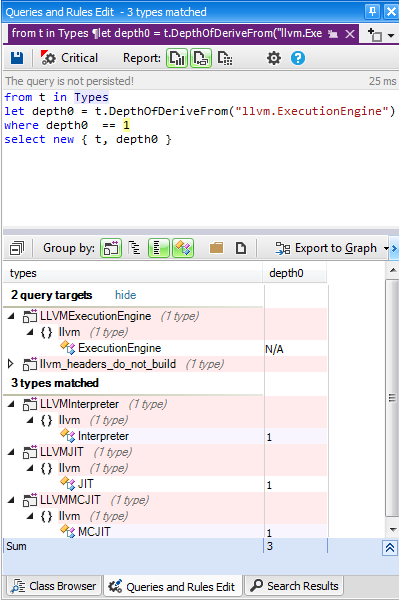Click the results scrollbar up arrow
Image resolution: width=399 pixels, height=600 pixels.
392,270
